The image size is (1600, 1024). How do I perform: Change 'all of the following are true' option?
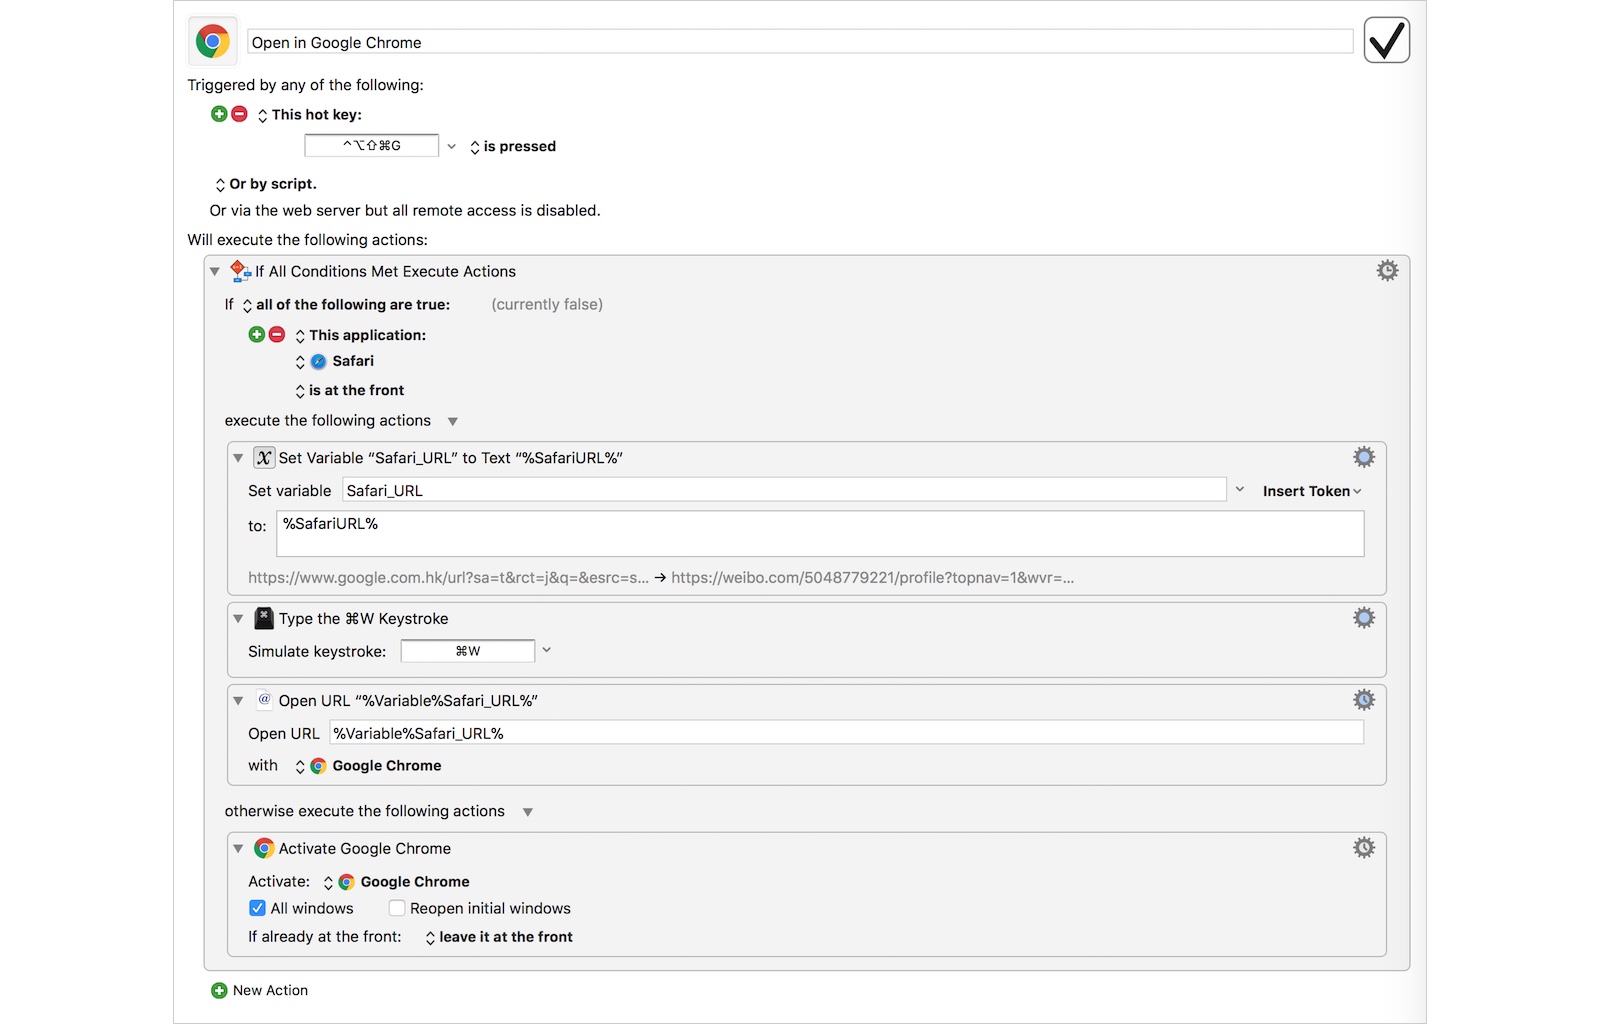pyautogui.click(x=345, y=305)
